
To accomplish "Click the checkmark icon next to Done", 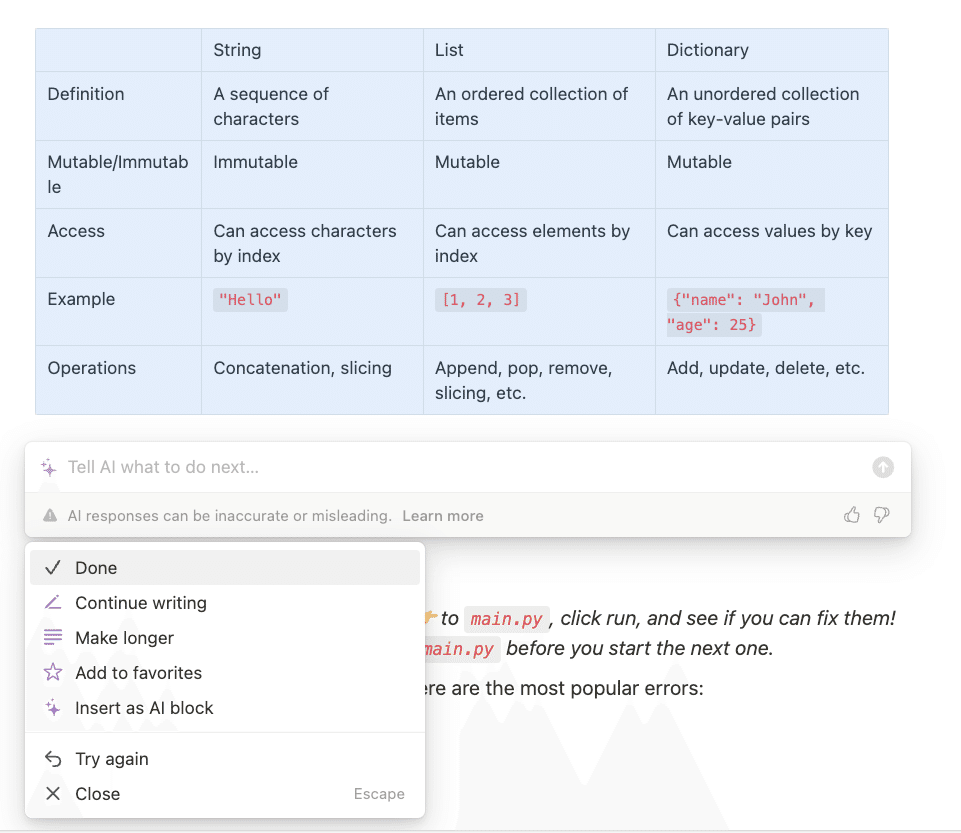I will (53, 567).
